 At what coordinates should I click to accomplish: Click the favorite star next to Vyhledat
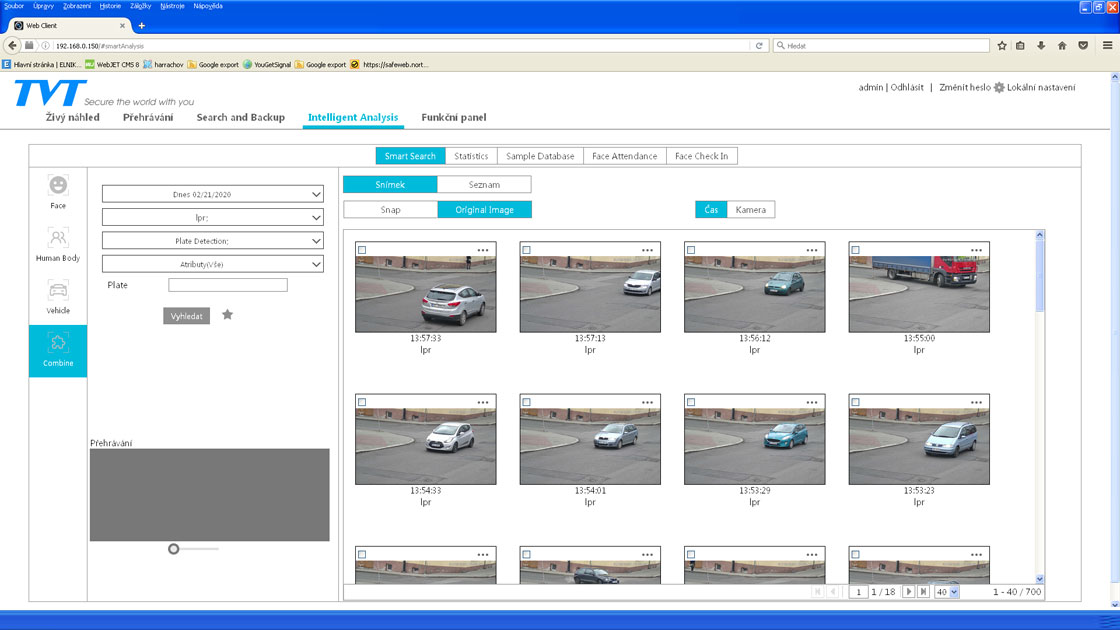[227, 315]
